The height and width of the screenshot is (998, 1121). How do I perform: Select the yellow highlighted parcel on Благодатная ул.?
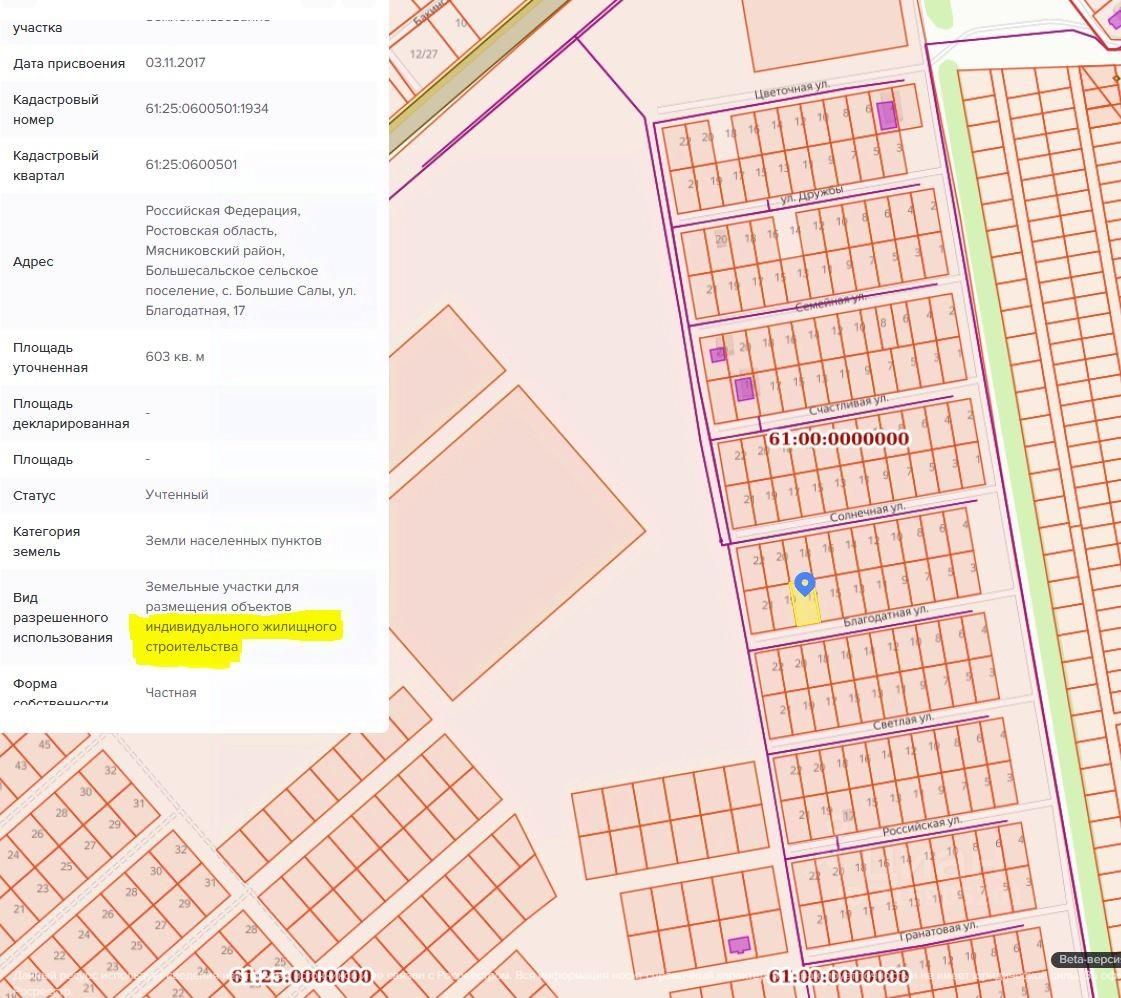coord(806,607)
